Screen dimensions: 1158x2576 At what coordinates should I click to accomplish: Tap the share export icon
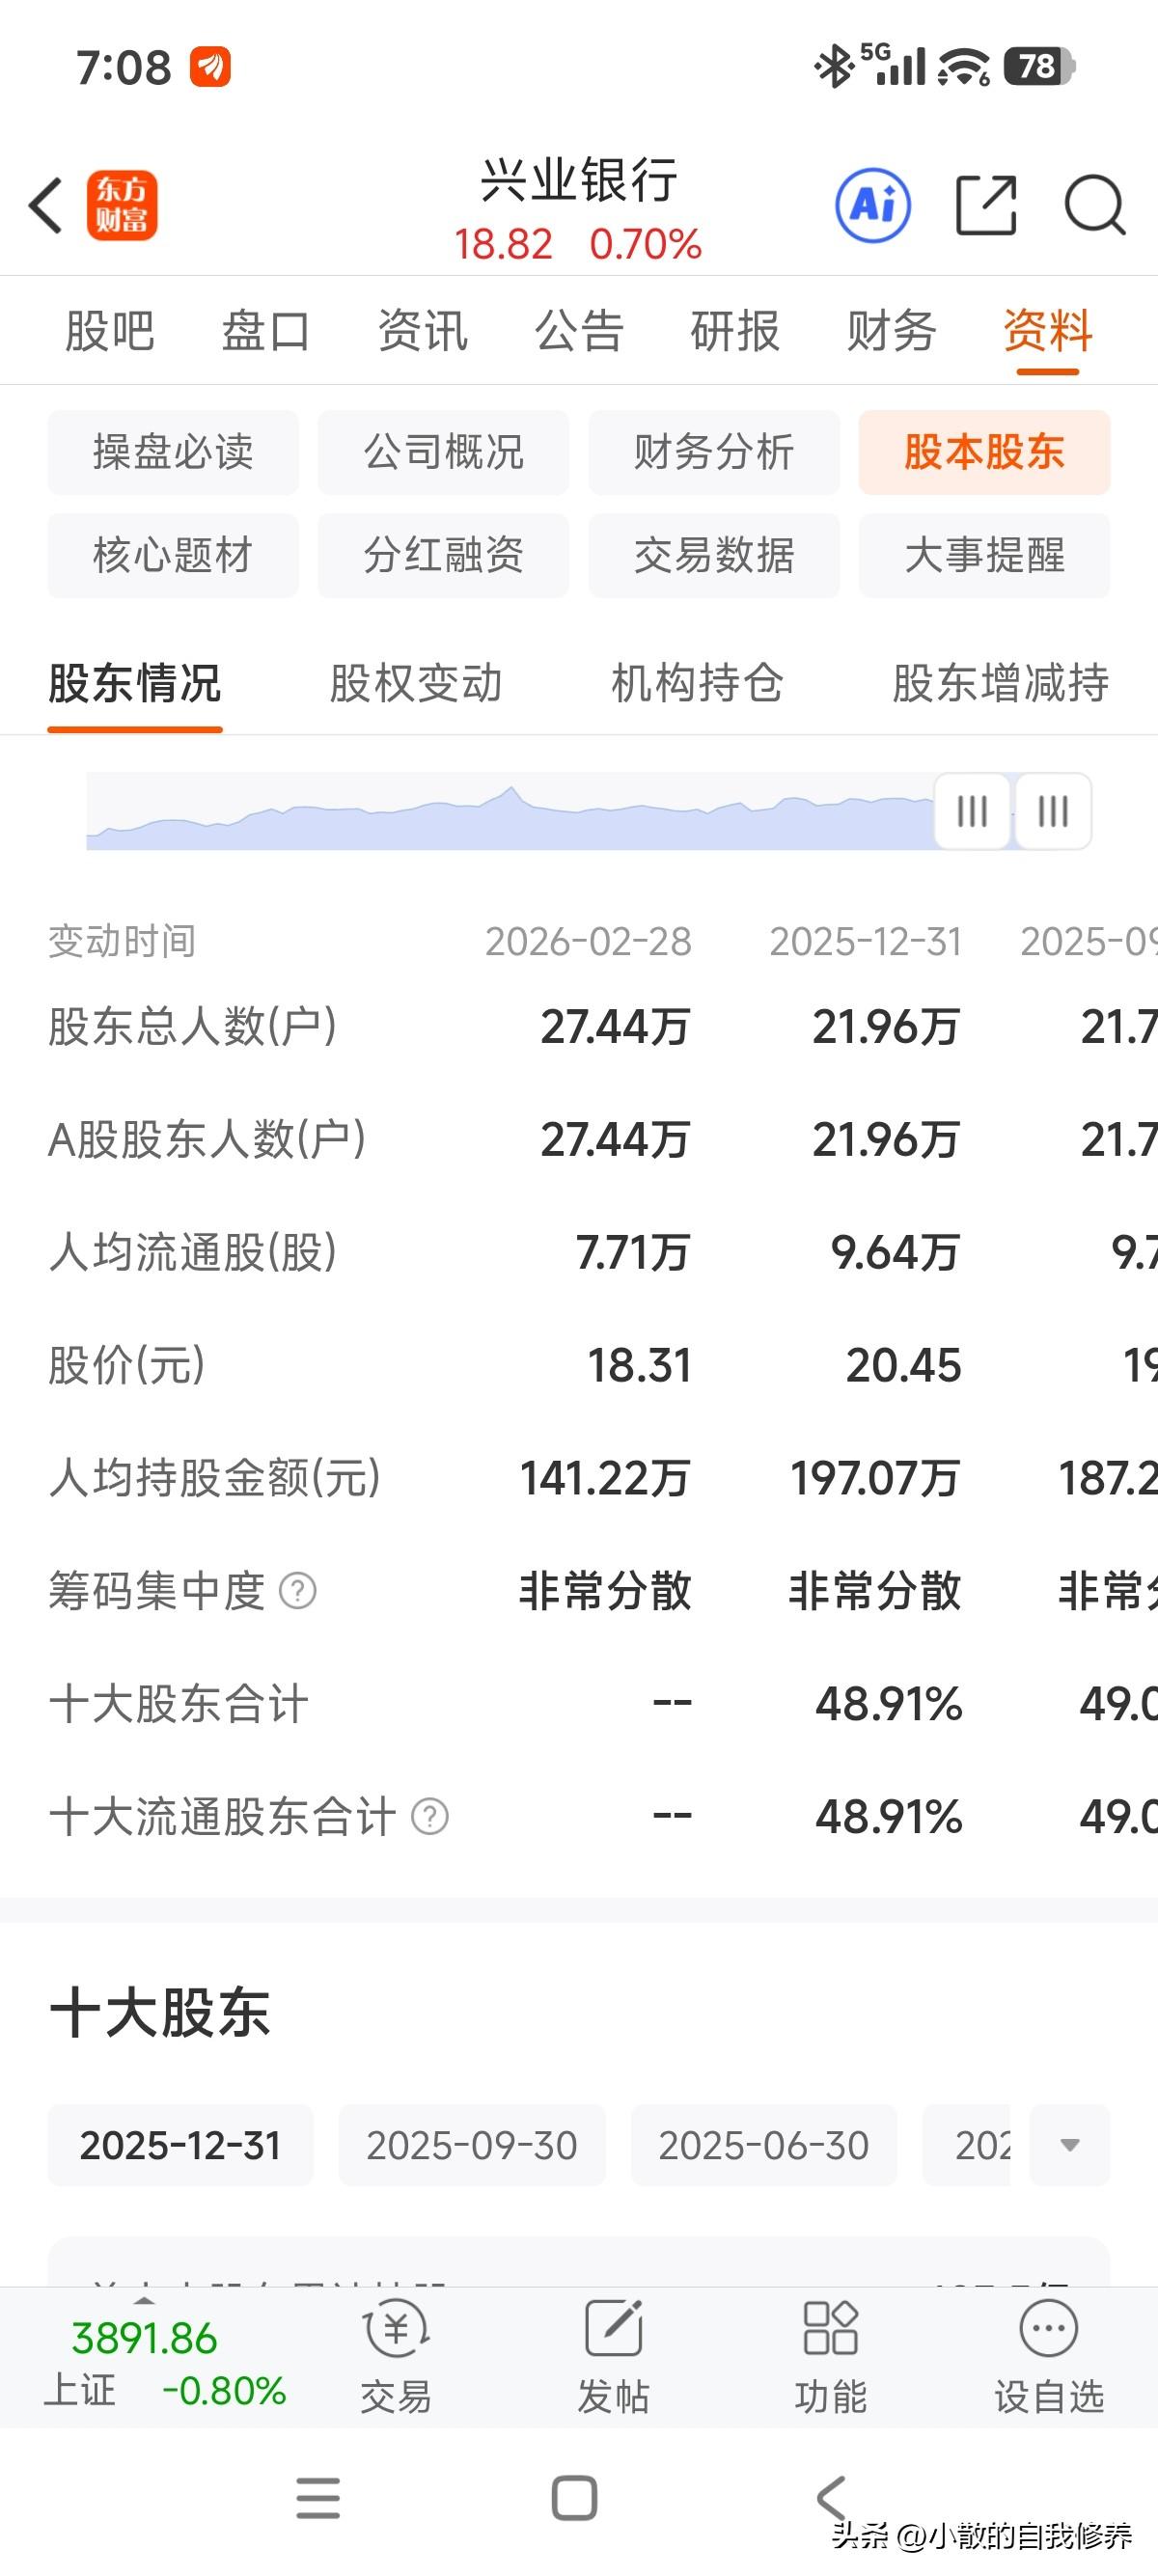[x=986, y=206]
